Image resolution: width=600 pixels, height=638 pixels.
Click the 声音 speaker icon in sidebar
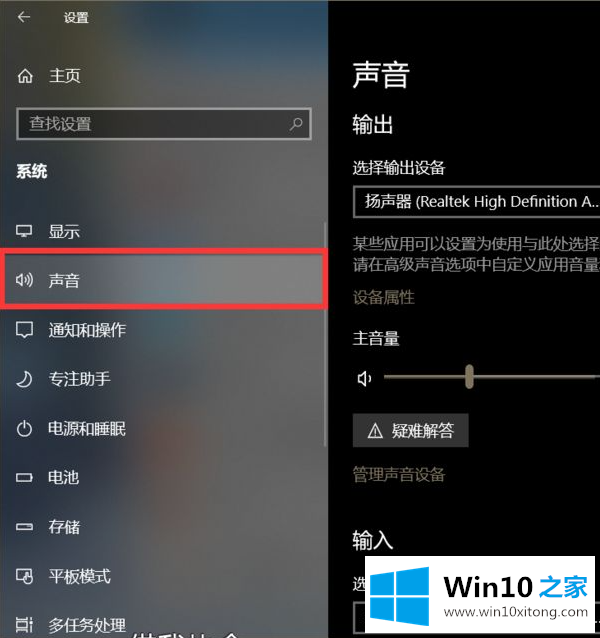tap(24, 280)
